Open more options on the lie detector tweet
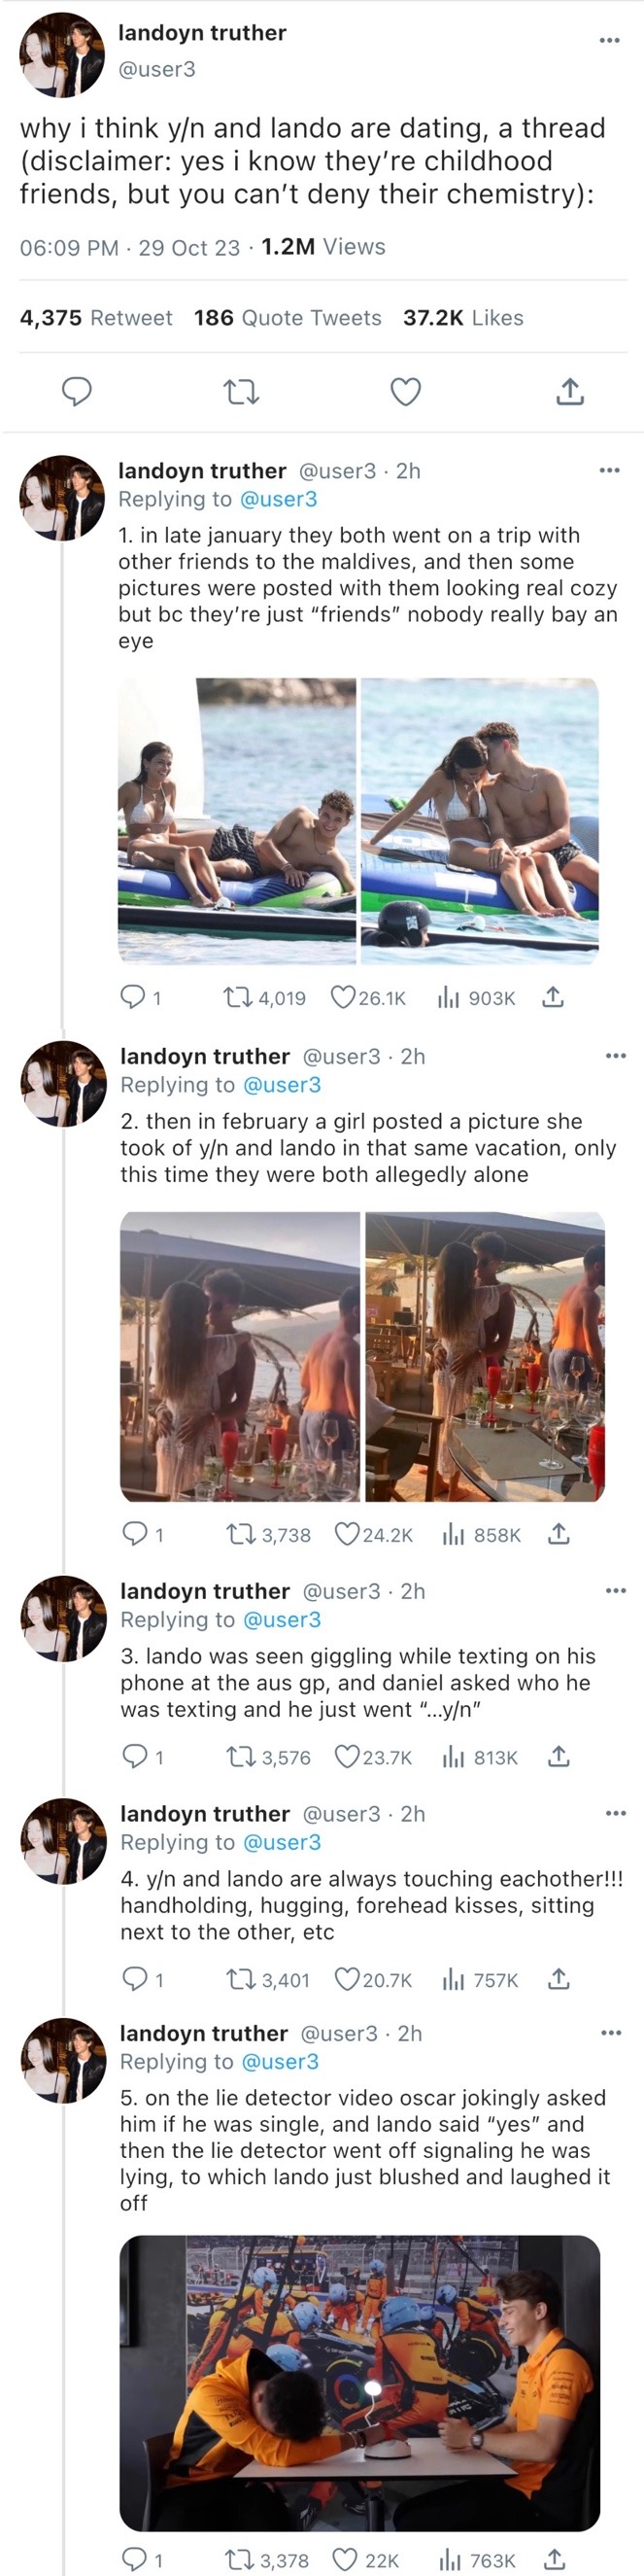Viewport: 644px width, 2576px height. coord(611,2033)
